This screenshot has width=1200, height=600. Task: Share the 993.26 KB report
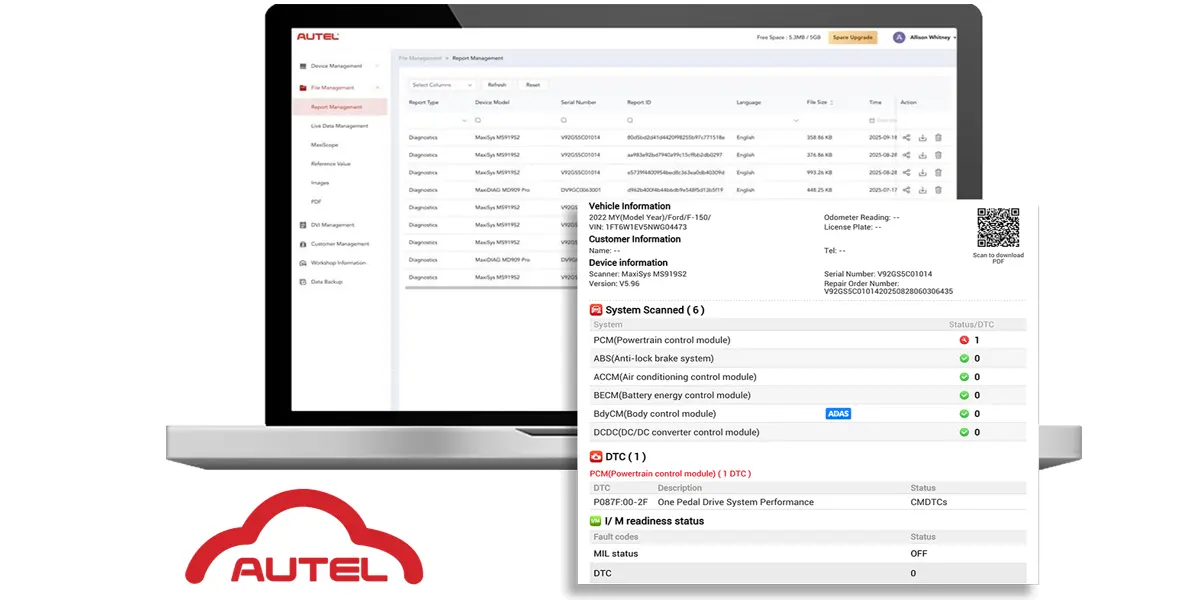pos(906,172)
